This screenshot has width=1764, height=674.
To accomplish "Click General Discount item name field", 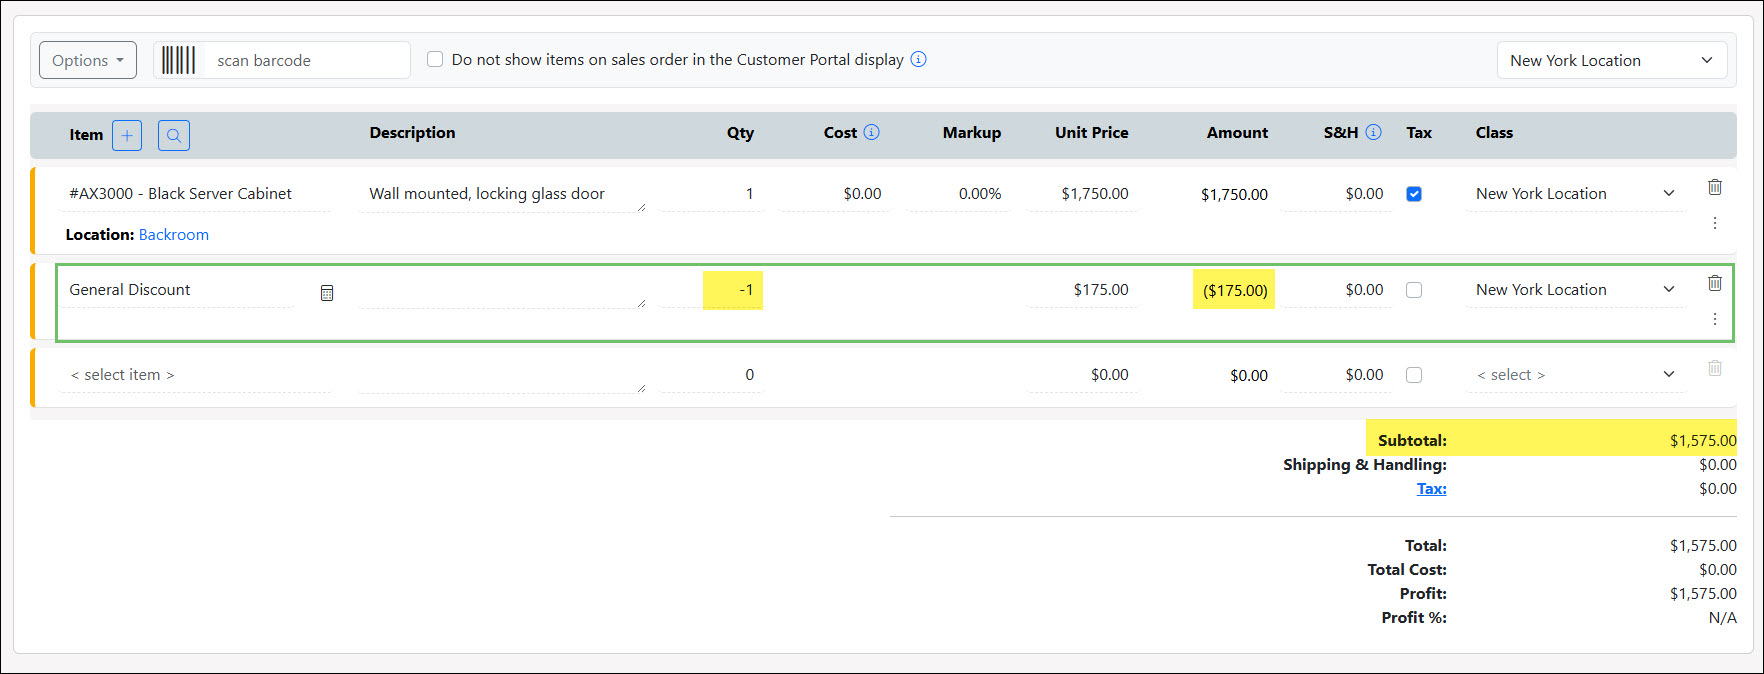I will point(178,290).
